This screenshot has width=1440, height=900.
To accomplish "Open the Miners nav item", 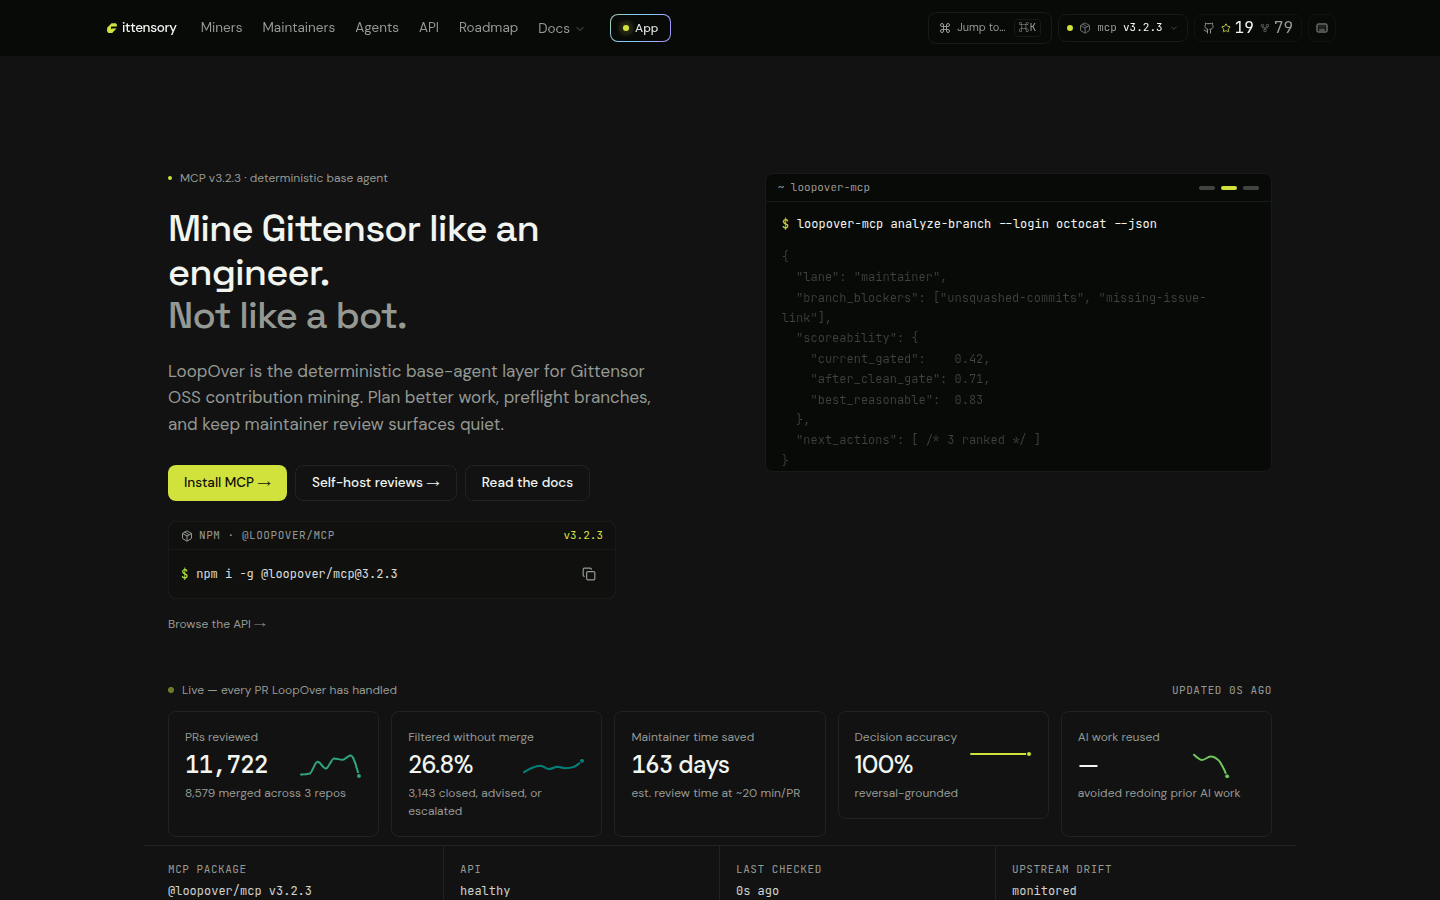I will (x=221, y=27).
